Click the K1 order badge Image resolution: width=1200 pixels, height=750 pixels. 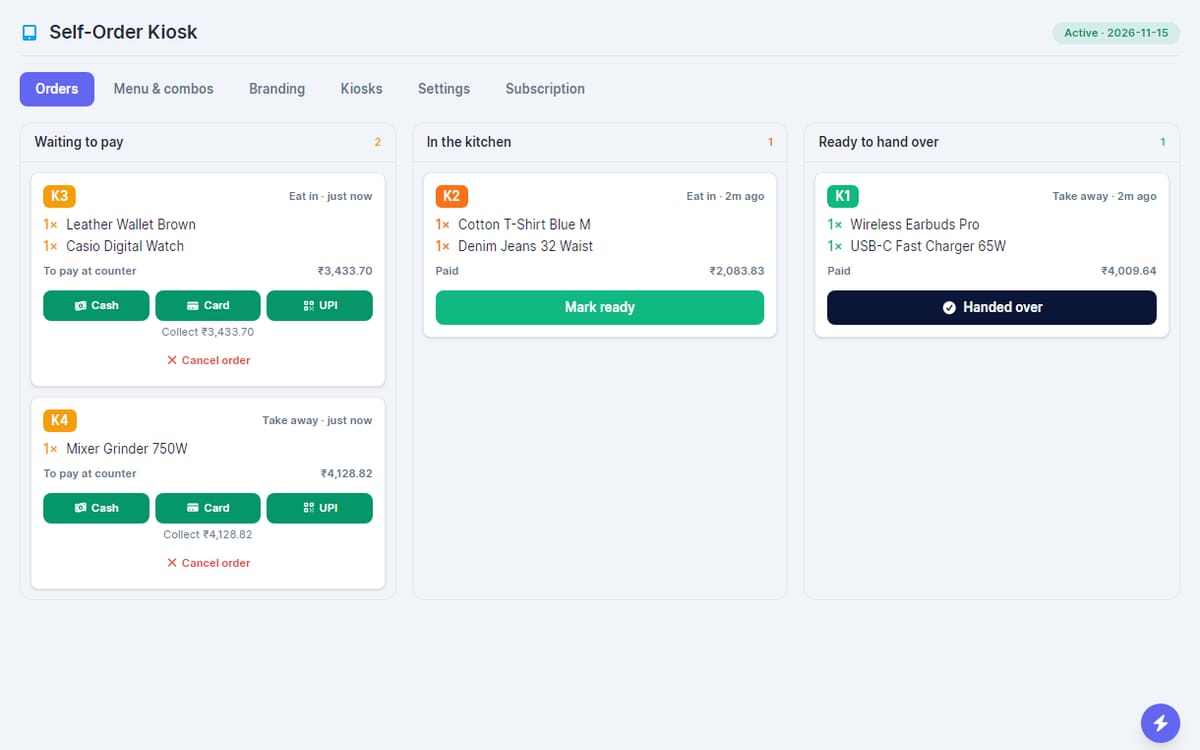[843, 196]
